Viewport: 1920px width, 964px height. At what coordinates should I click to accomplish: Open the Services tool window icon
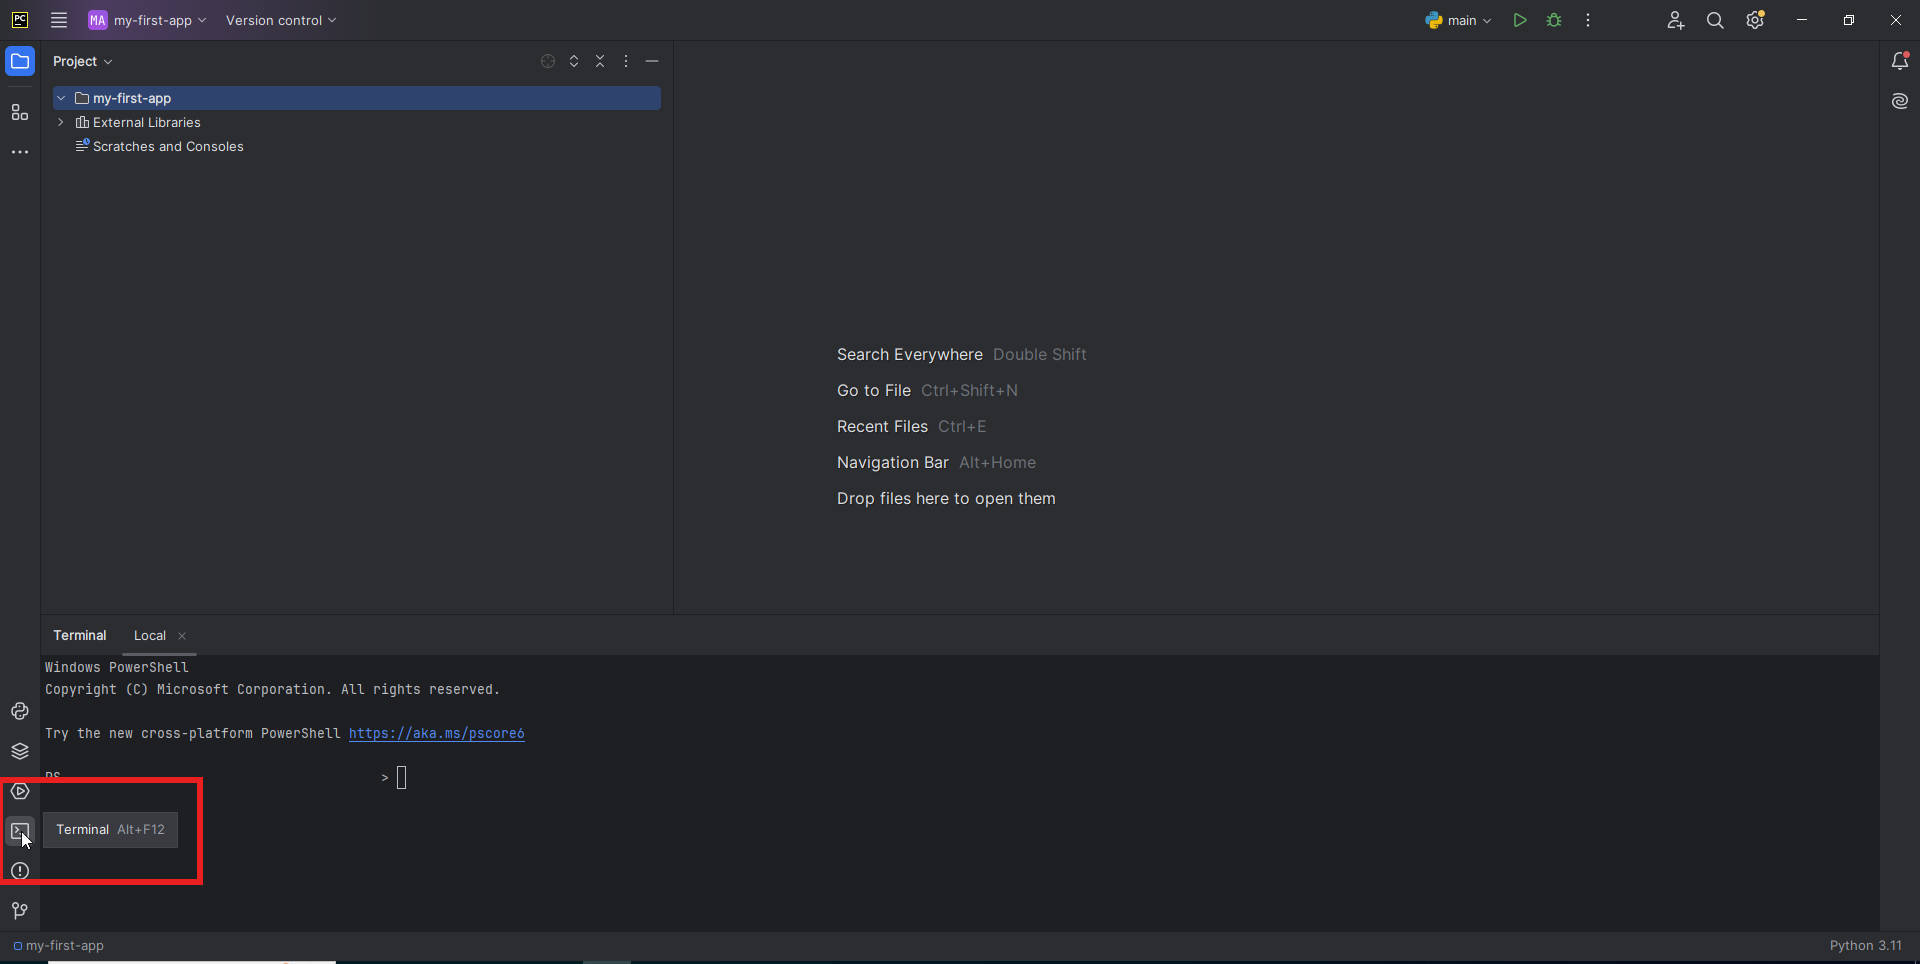click(20, 791)
